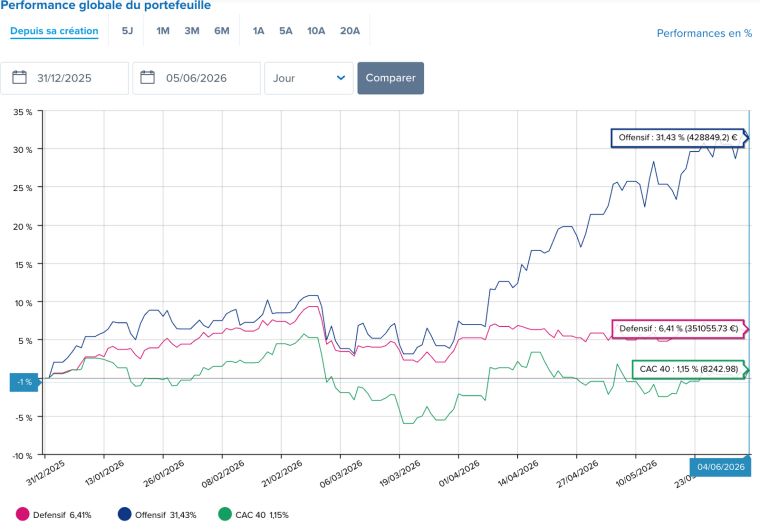Switch to the 20A period
Screen dimensions: 760x526
pyautogui.click(x=350, y=31)
